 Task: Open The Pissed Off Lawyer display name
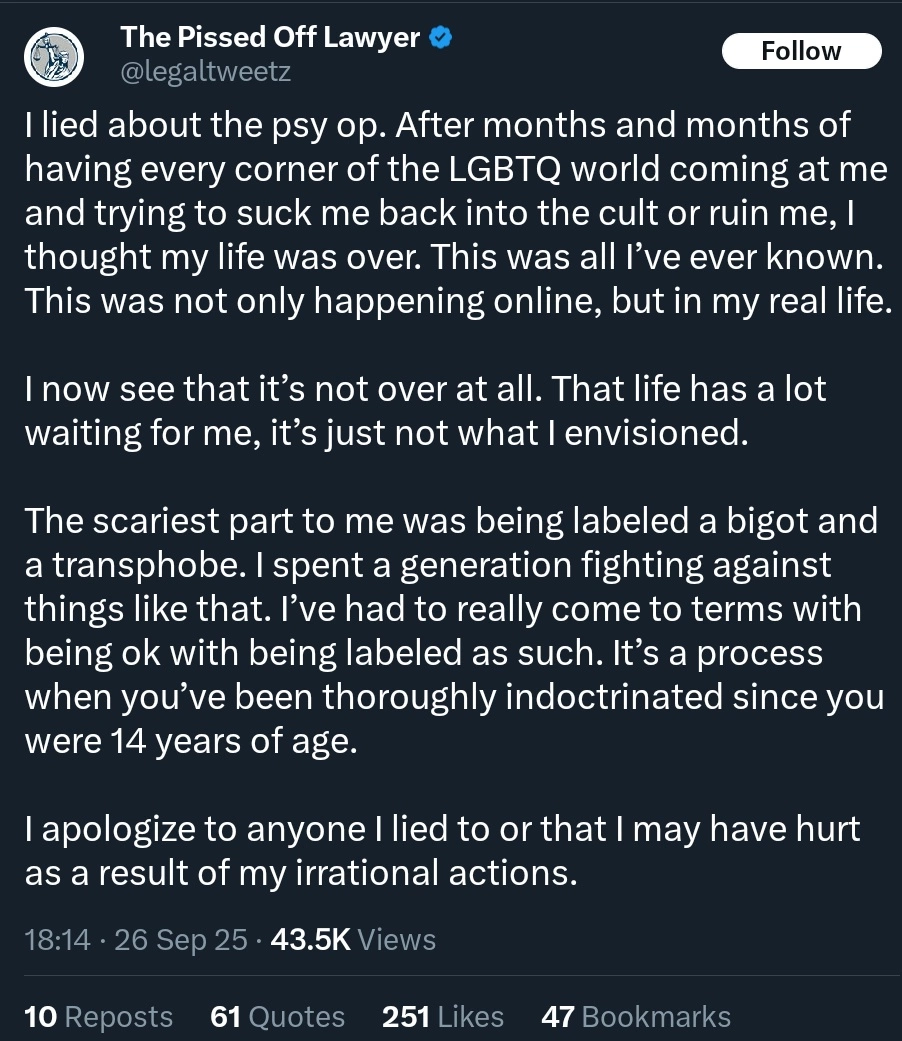point(270,38)
